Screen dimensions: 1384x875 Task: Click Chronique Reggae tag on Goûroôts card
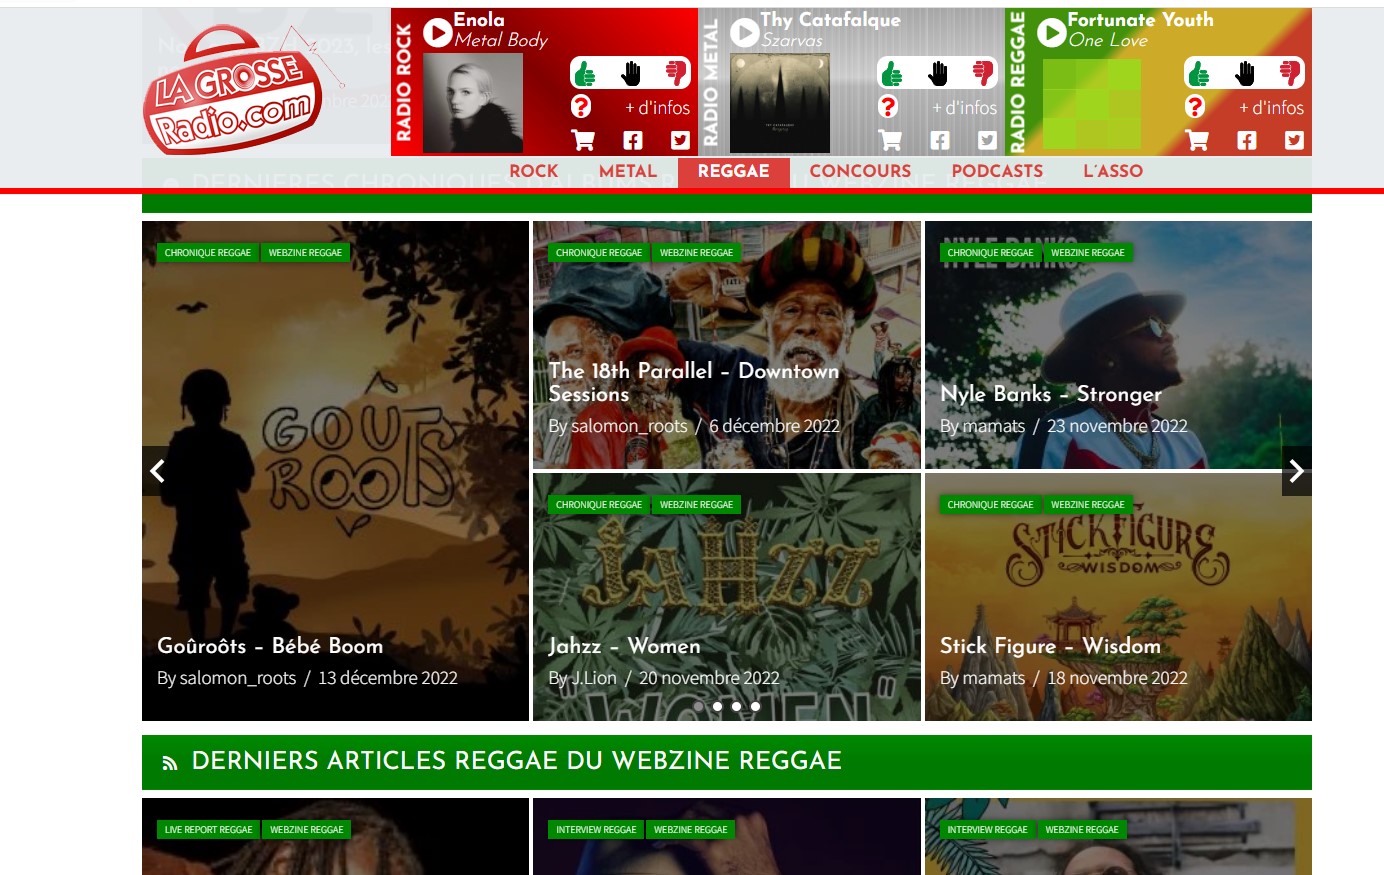208,253
